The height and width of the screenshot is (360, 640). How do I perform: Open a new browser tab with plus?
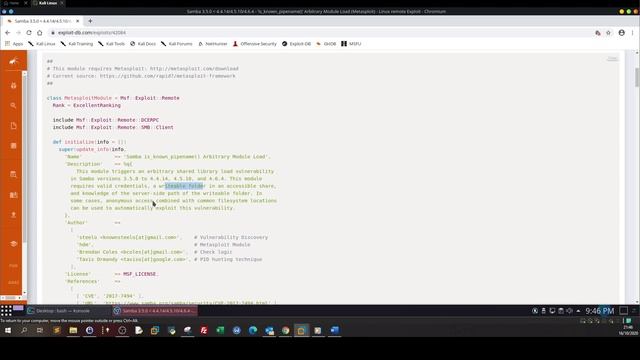point(90,21)
